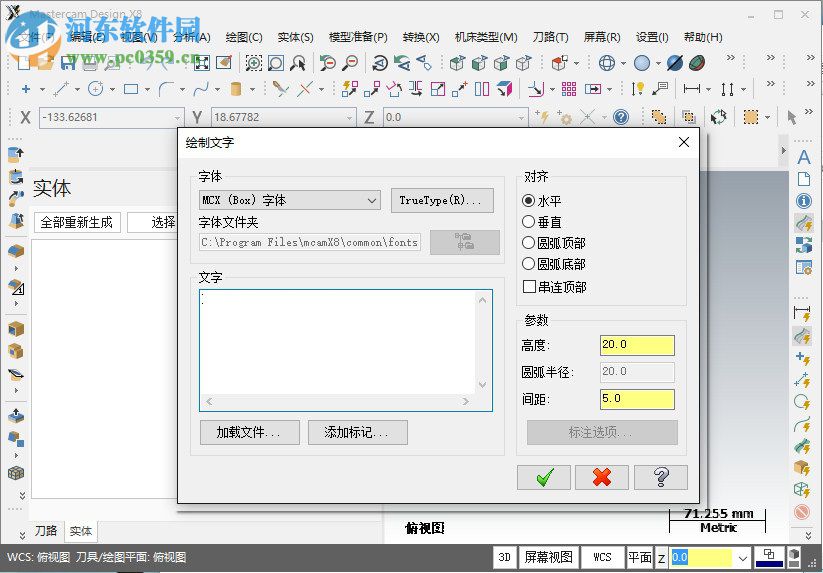
Task: Expand the status bar Z depth dropdown
Action: point(743,557)
